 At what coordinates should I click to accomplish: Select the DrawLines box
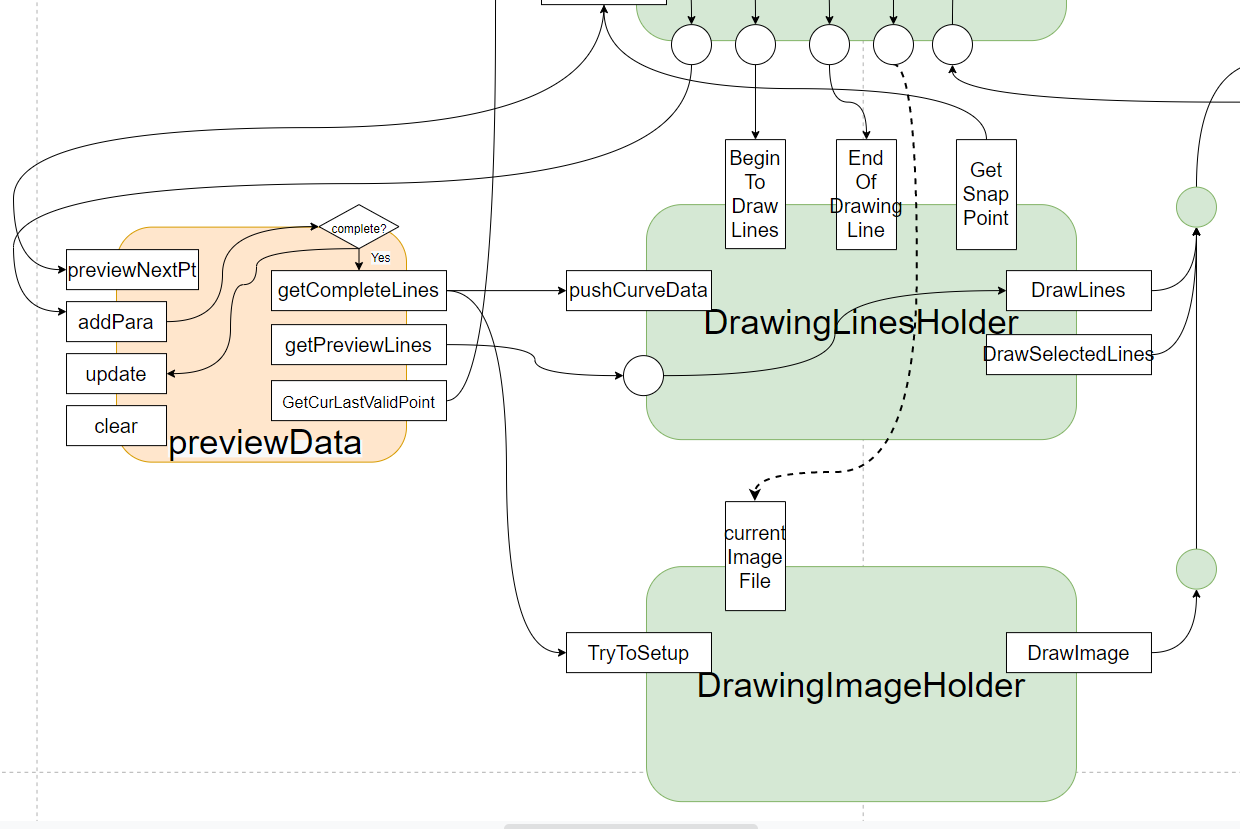click(1079, 291)
